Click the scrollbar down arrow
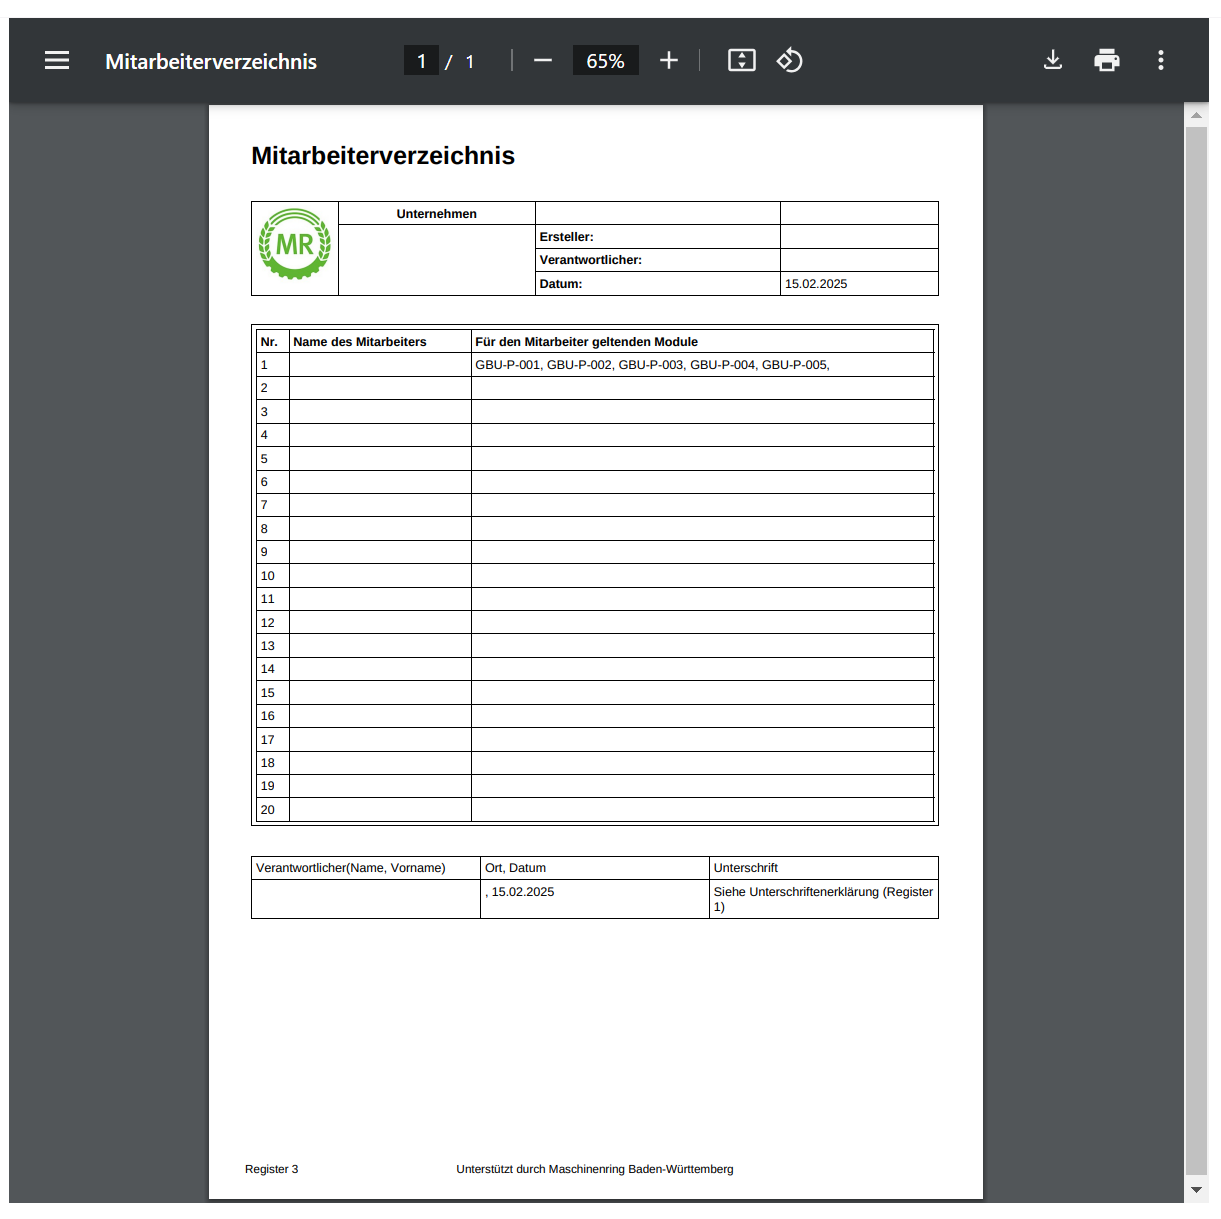Screen dimensions: 1221x1219 1196,1189
